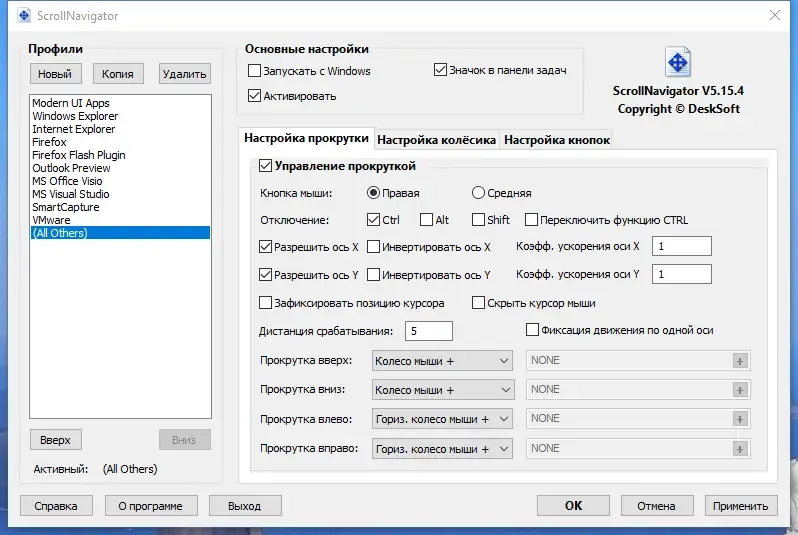The height and width of the screenshot is (535, 798).
Task: Click the disabled Вниз button
Action: click(x=184, y=440)
